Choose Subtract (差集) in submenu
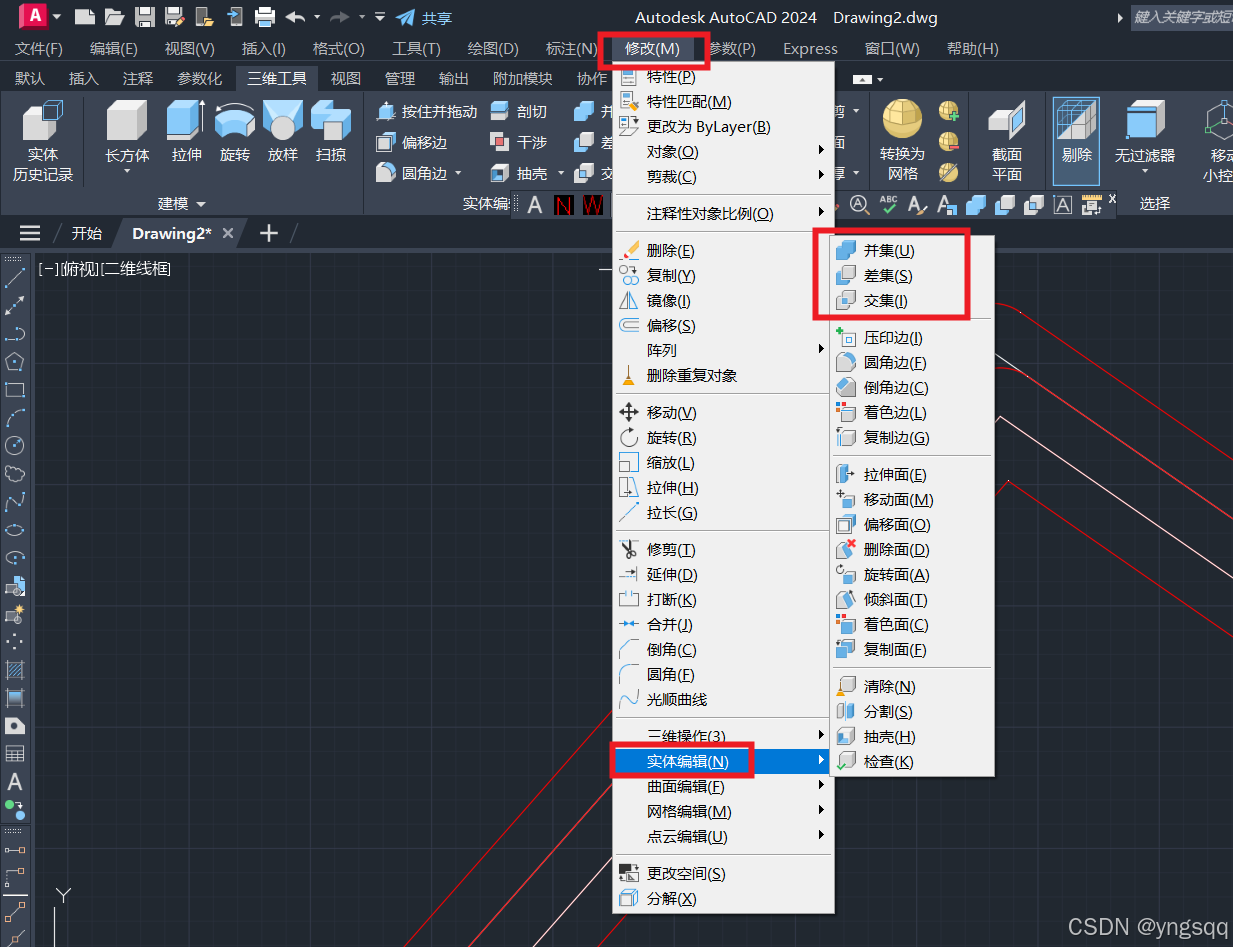The image size is (1233, 947). point(911,276)
